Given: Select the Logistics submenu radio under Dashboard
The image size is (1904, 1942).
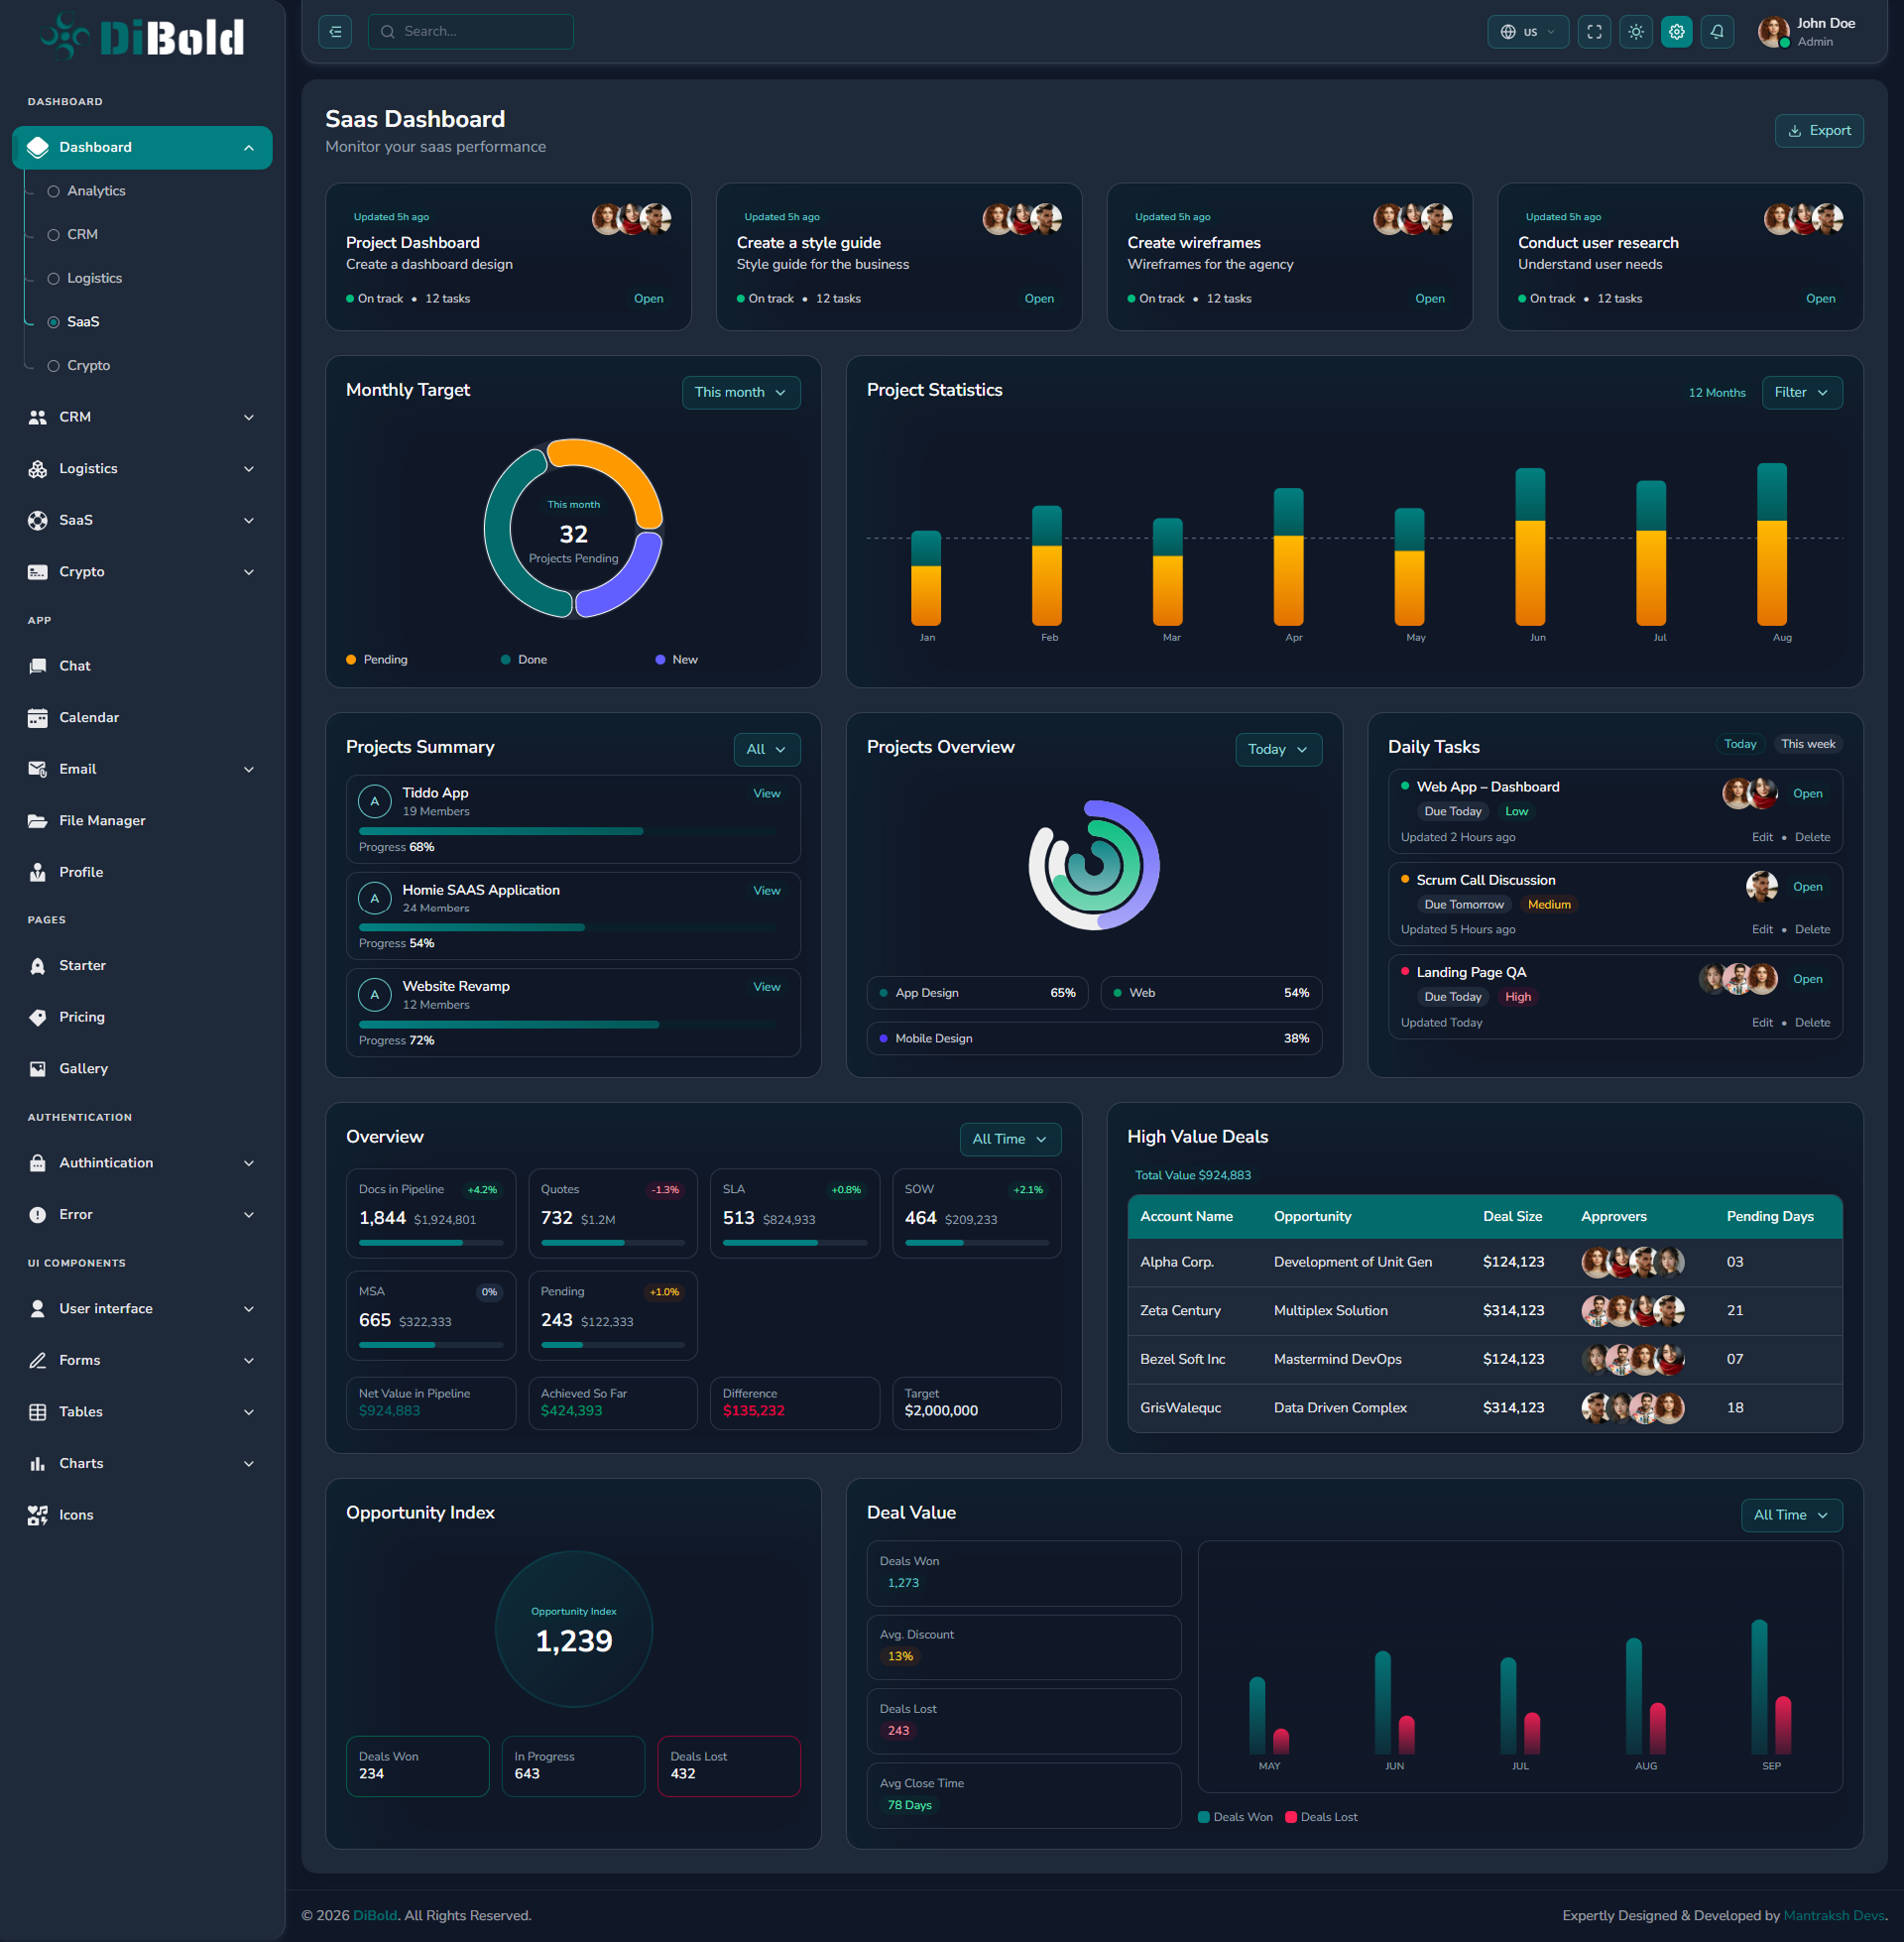Looking at the screenshot, I should tap(54, 279).
